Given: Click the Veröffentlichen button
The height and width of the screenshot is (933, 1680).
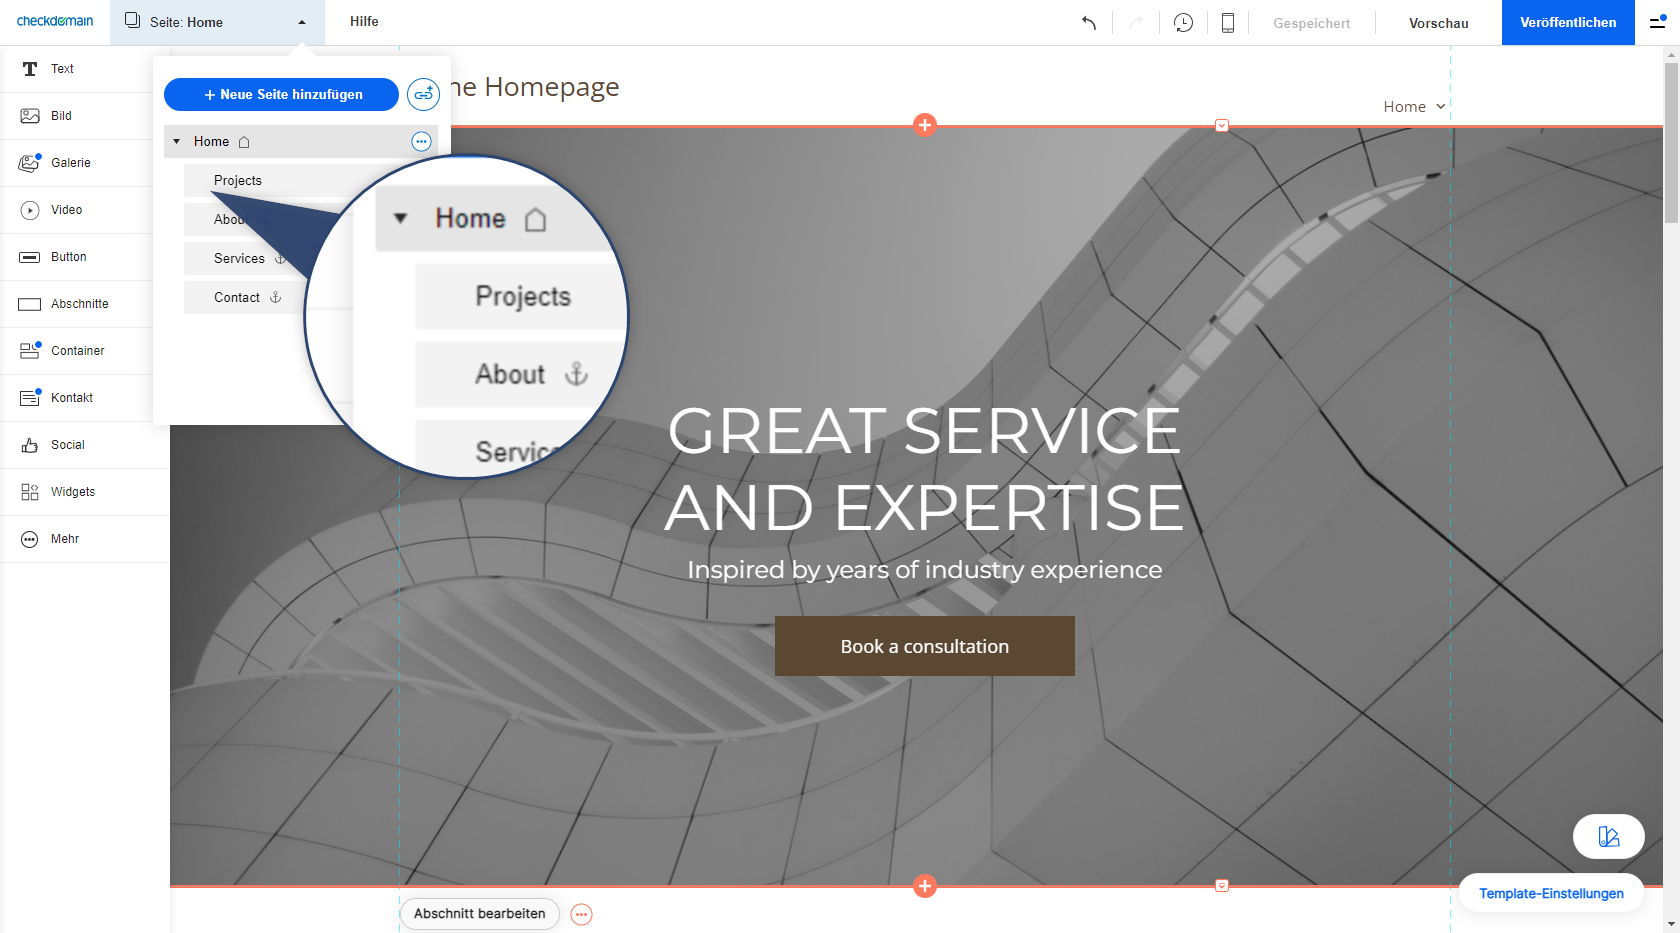Looking at the screenshot, I should [x=1567, y=22].
